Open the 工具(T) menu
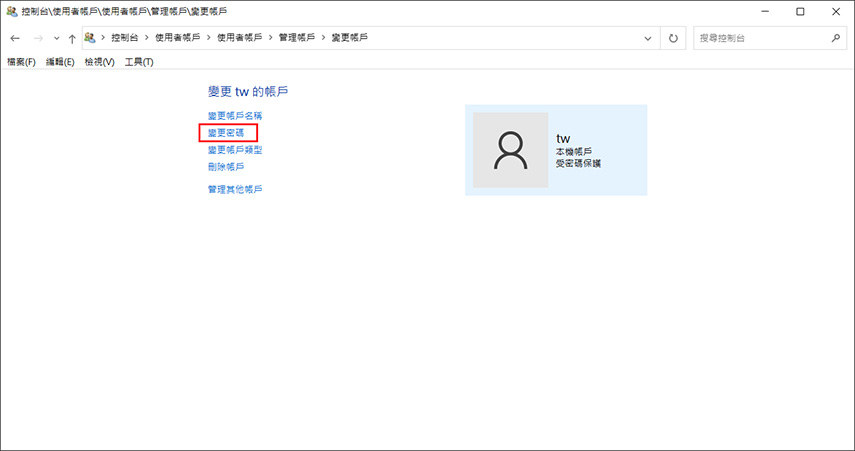This screenshot has height=451, width=855. click(x=139, y=62)
